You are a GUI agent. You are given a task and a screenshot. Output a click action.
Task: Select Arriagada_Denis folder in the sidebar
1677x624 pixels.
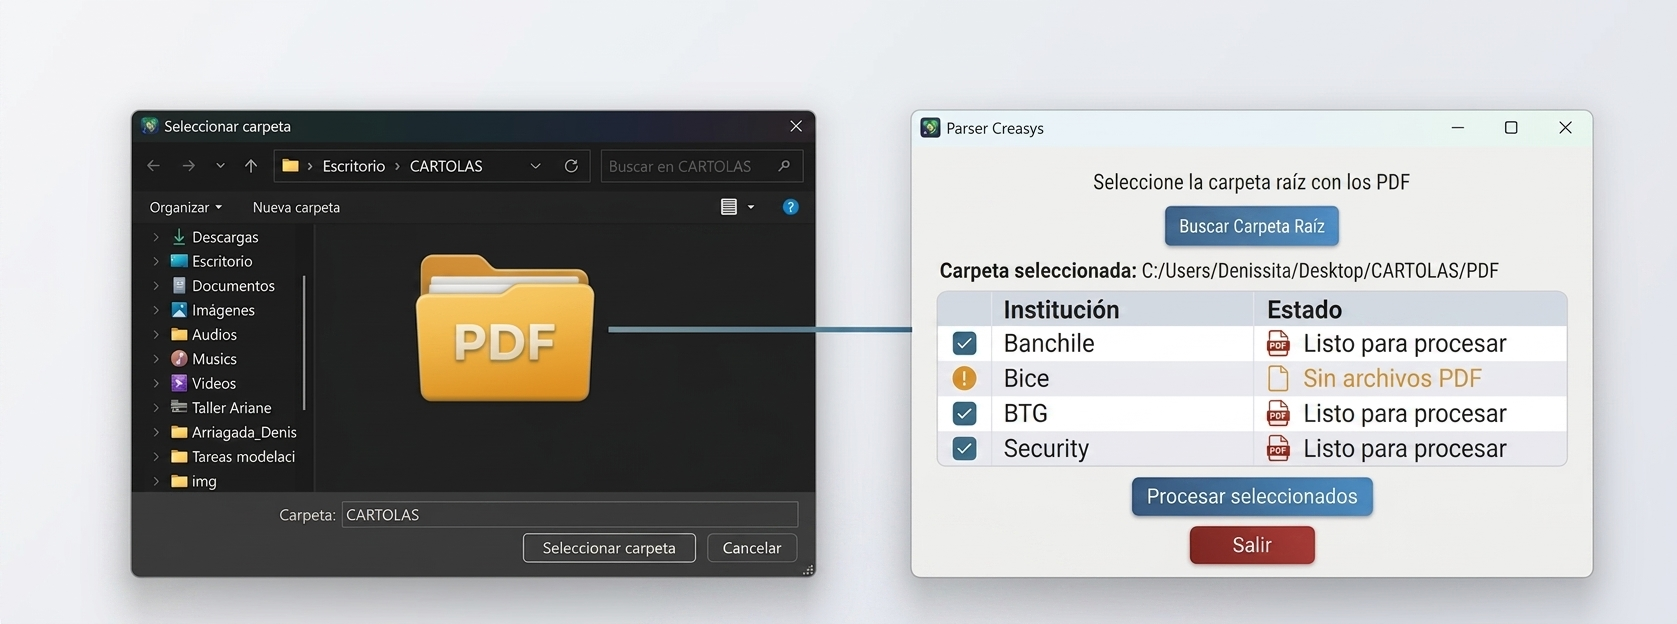tap(244, 432)
